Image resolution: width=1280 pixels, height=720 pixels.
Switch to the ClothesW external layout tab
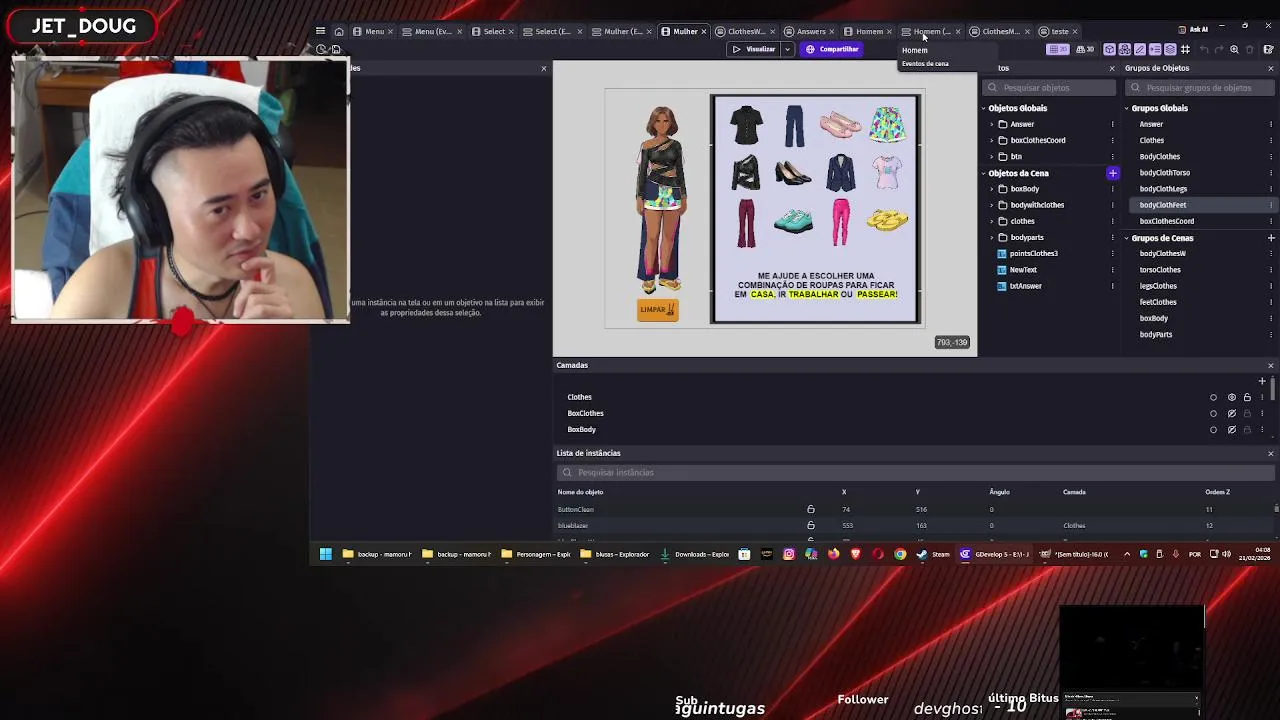tap(745, 31)
